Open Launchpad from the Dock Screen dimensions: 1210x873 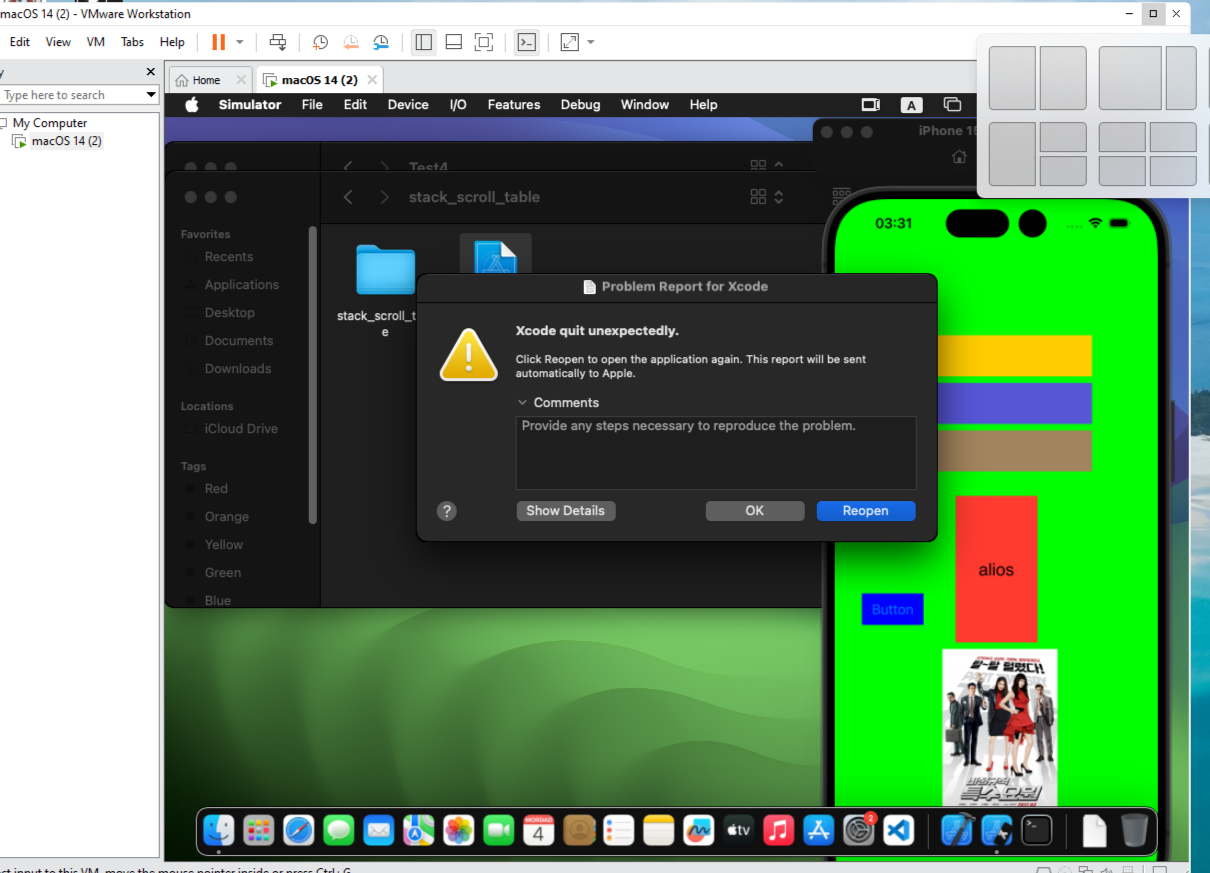click(x=259, y=830)
